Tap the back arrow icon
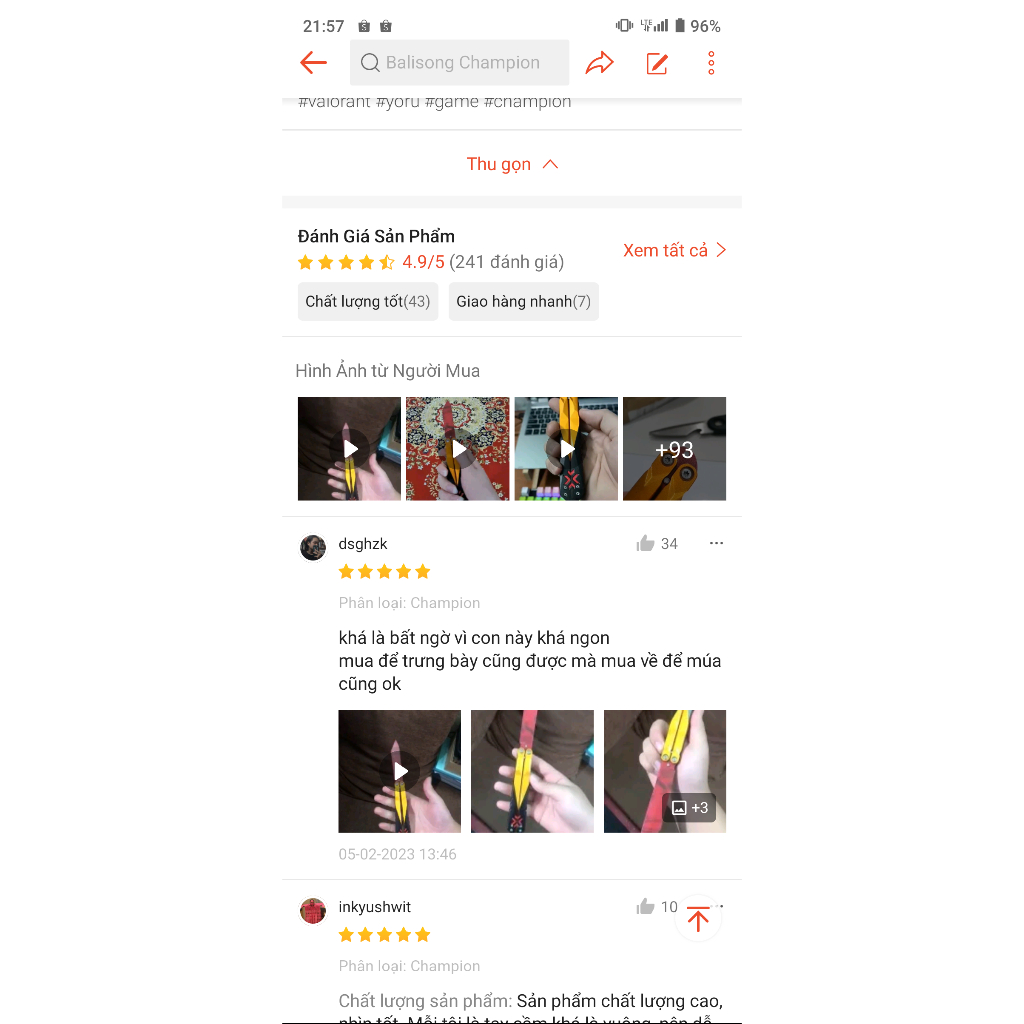 click(x=313, y=63)
